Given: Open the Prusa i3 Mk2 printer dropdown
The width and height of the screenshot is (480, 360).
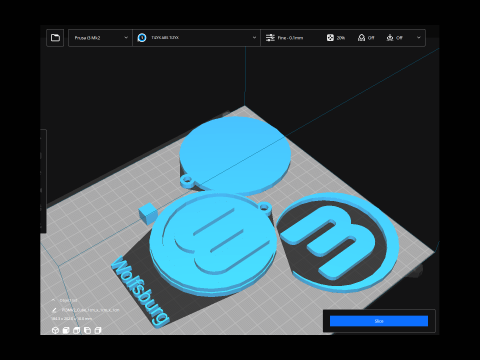Looking at the screenshot, I should click(100, 38).
